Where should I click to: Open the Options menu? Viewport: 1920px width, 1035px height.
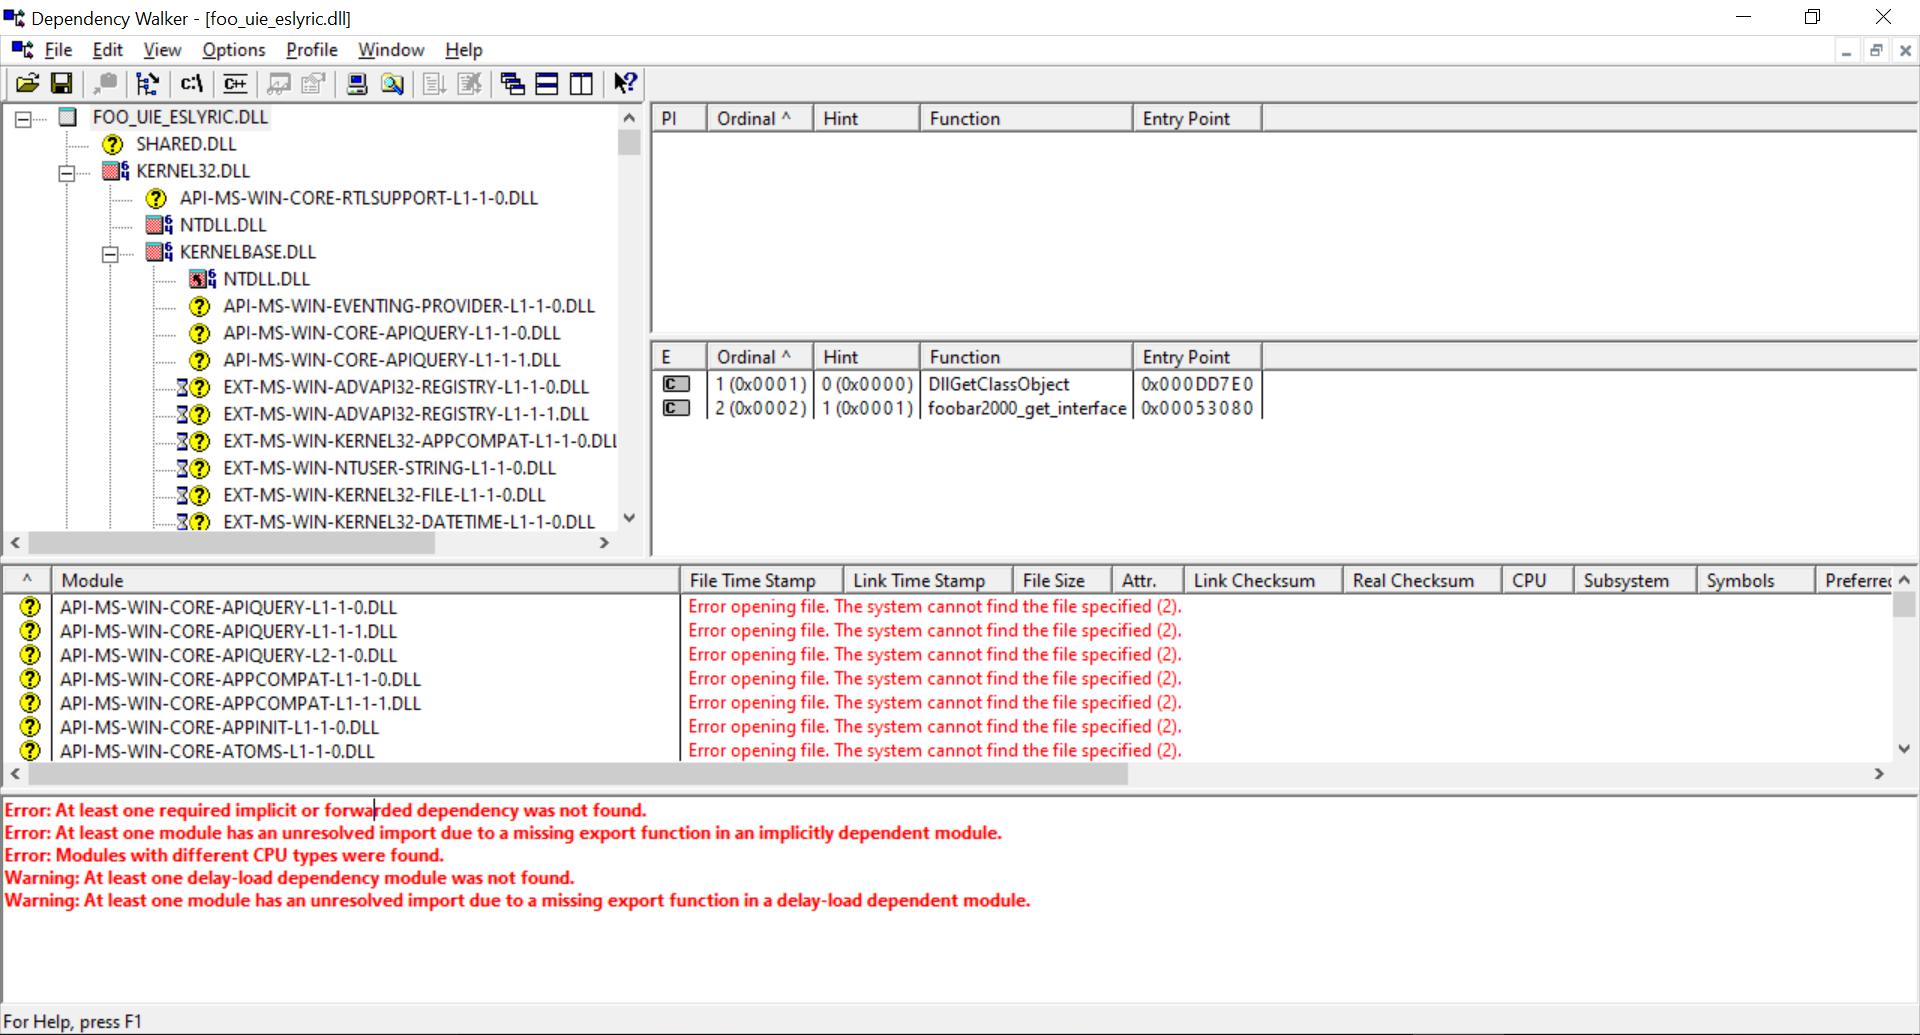click(x=232, y=49)
